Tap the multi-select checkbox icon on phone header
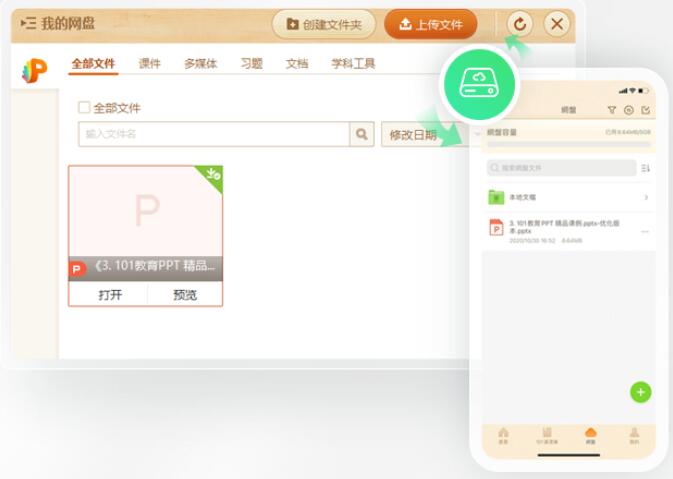This screenshot has width=673, height=479. coord(645,110)
